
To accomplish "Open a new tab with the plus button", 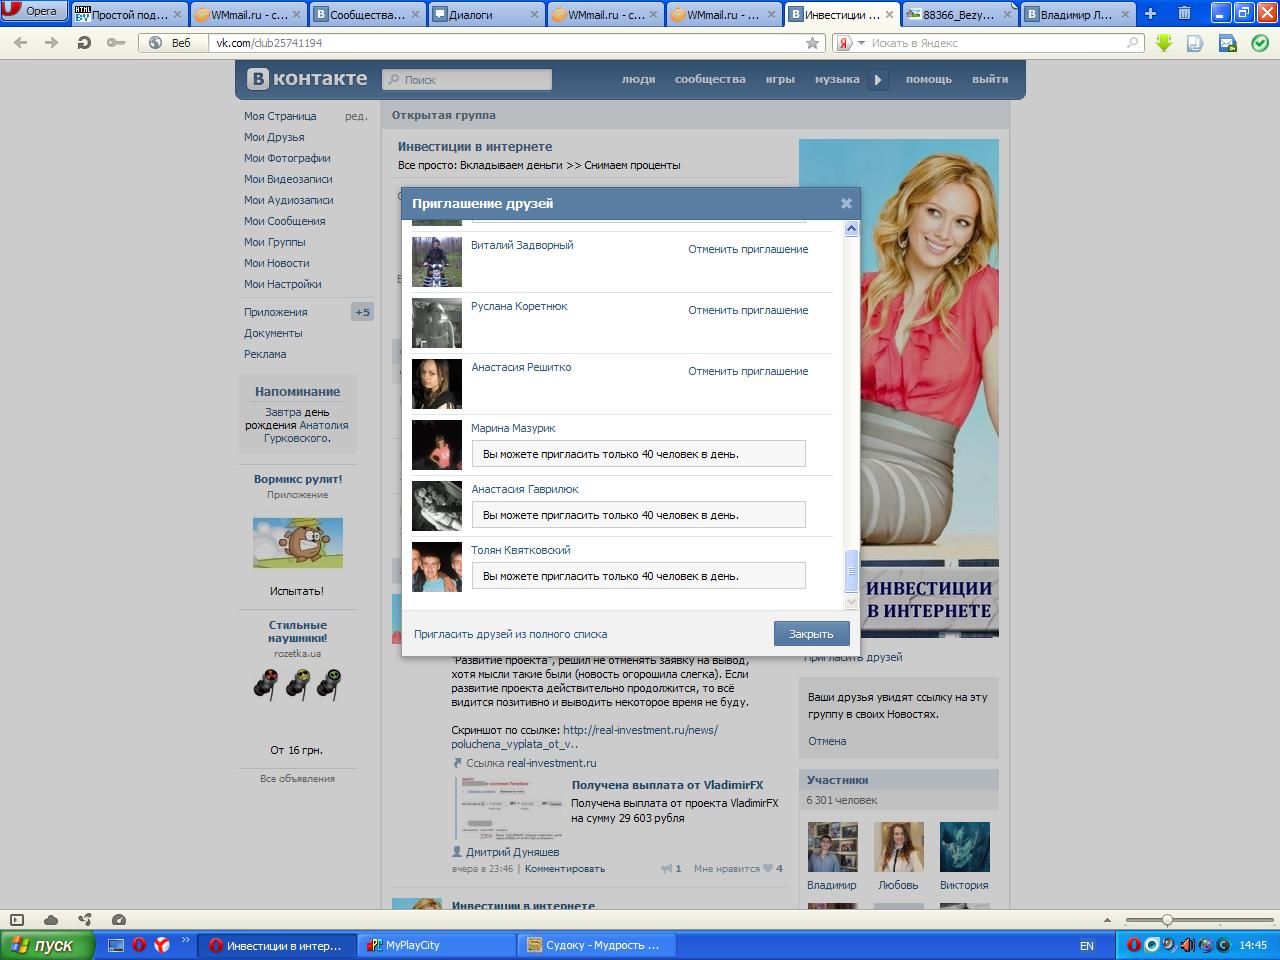I will 1150,14.
